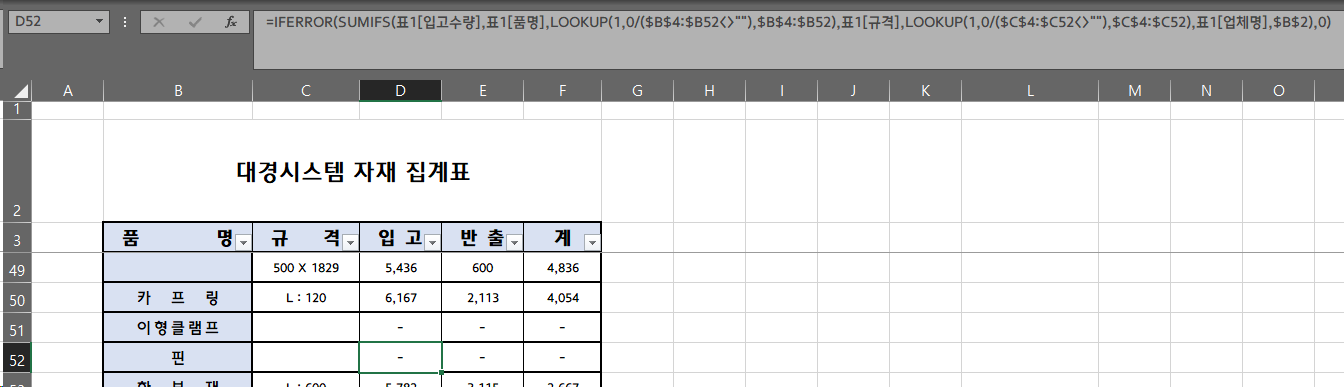
Task: Select column D header
Action: tap(400, 91)
